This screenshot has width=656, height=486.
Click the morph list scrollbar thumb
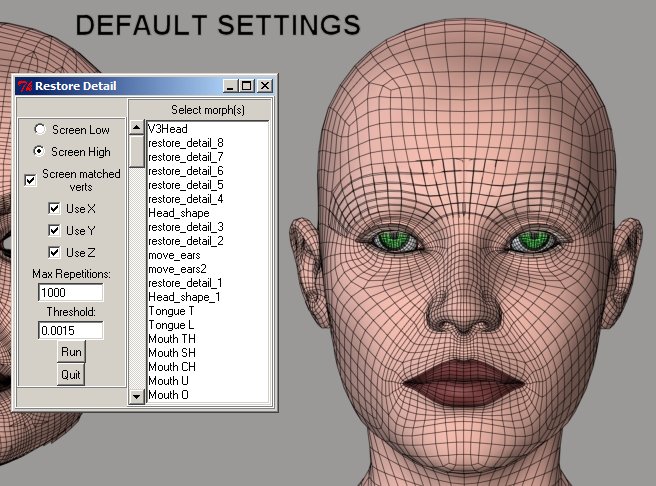point(137,151)
